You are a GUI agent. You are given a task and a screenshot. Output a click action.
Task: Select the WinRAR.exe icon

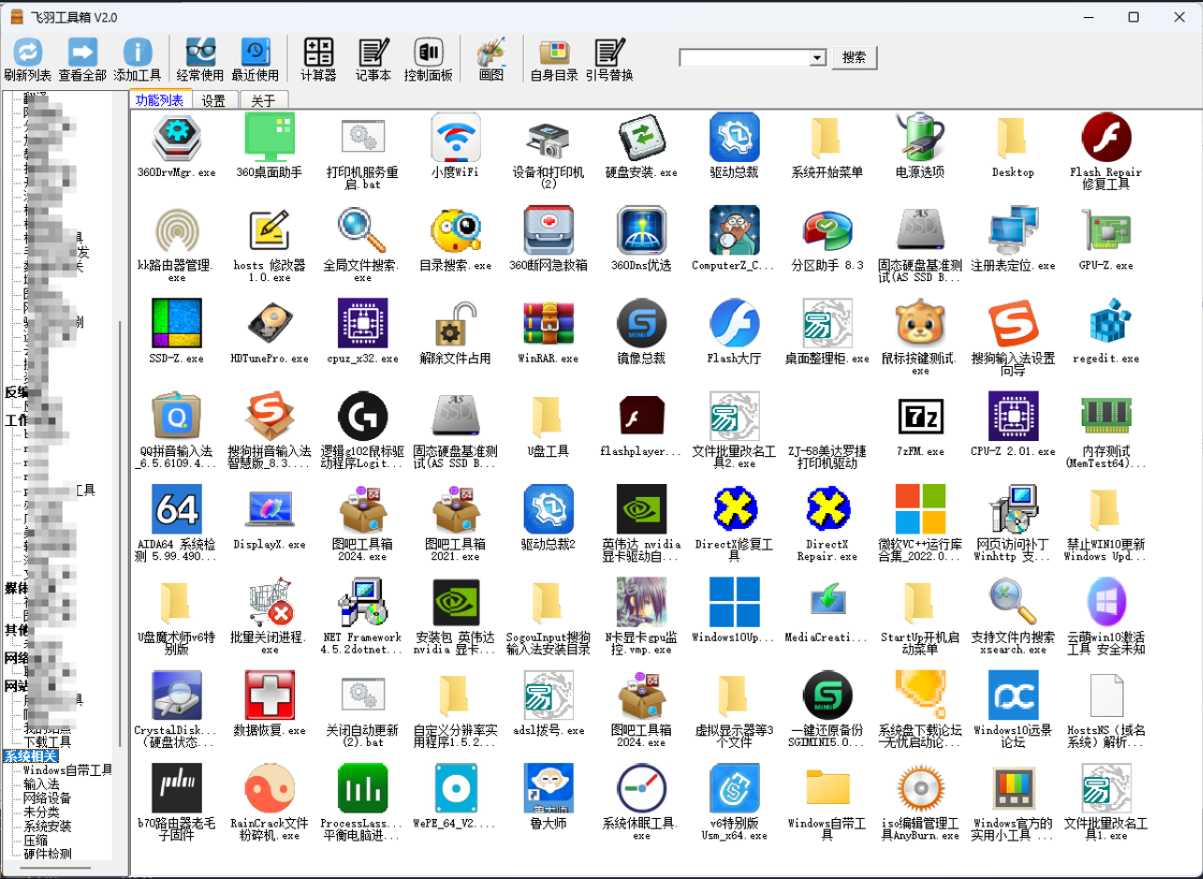(548, 324)
